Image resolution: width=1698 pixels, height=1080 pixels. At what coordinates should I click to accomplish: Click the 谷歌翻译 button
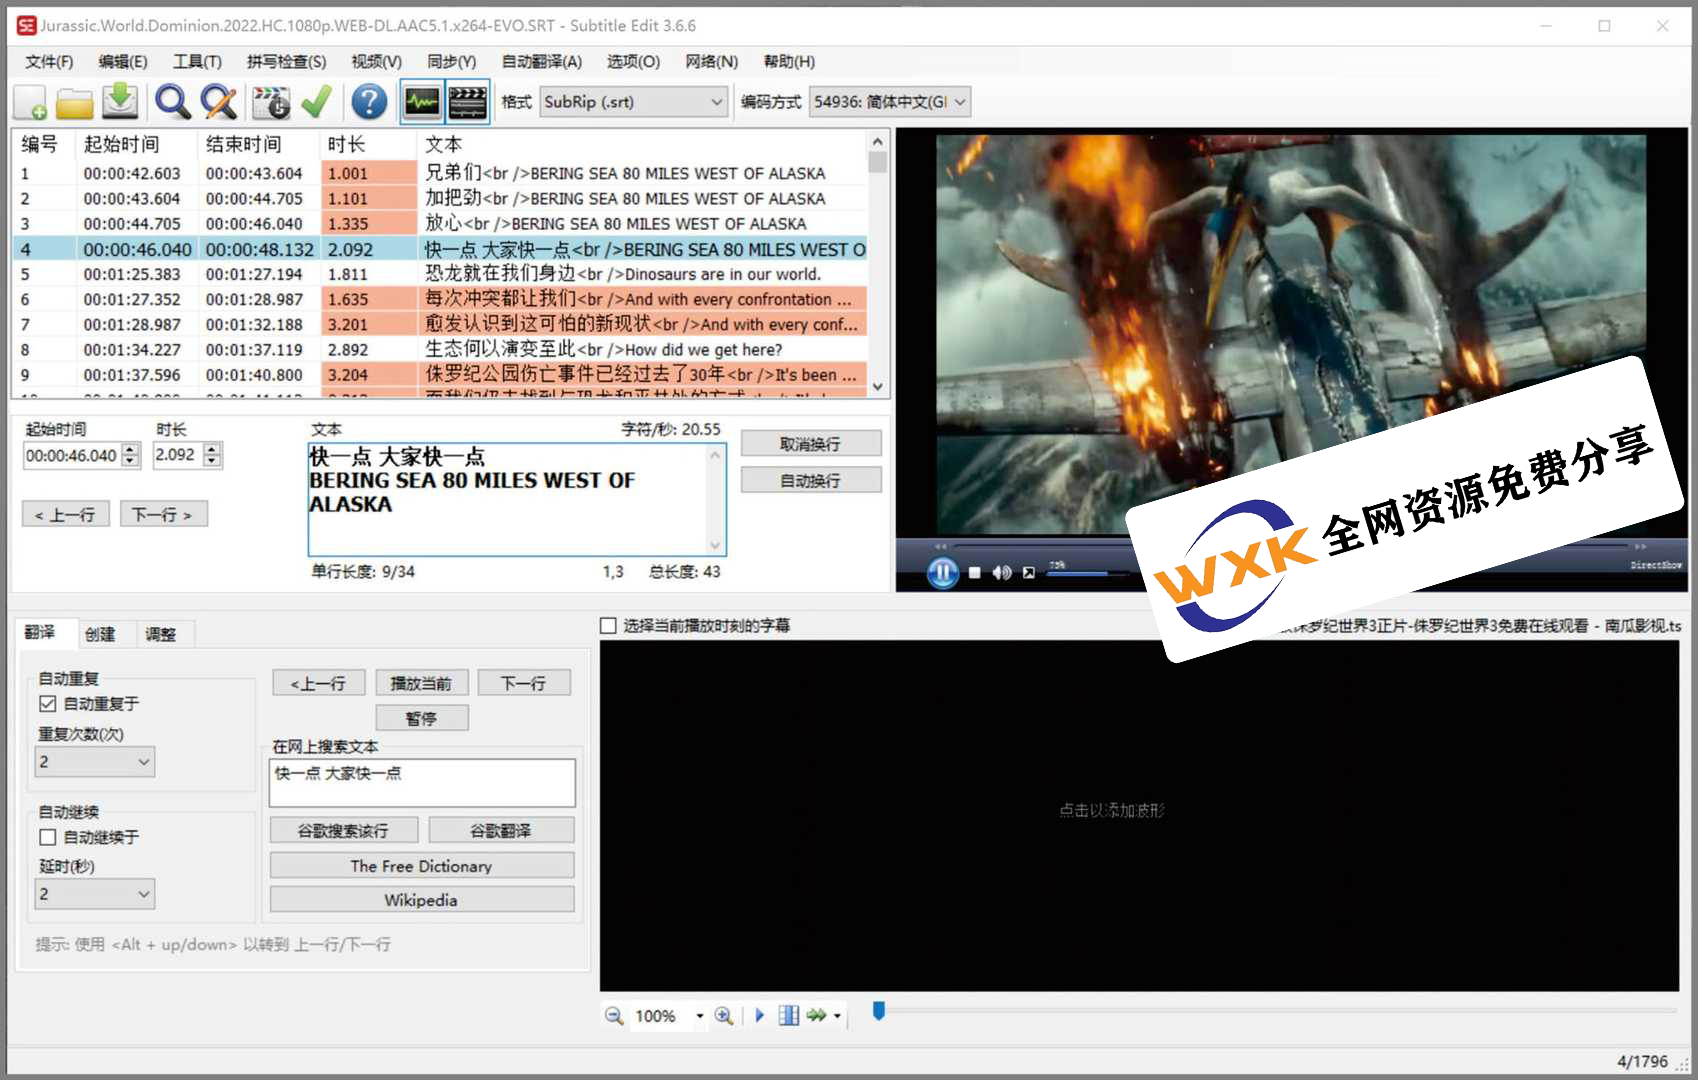point(501,831)
